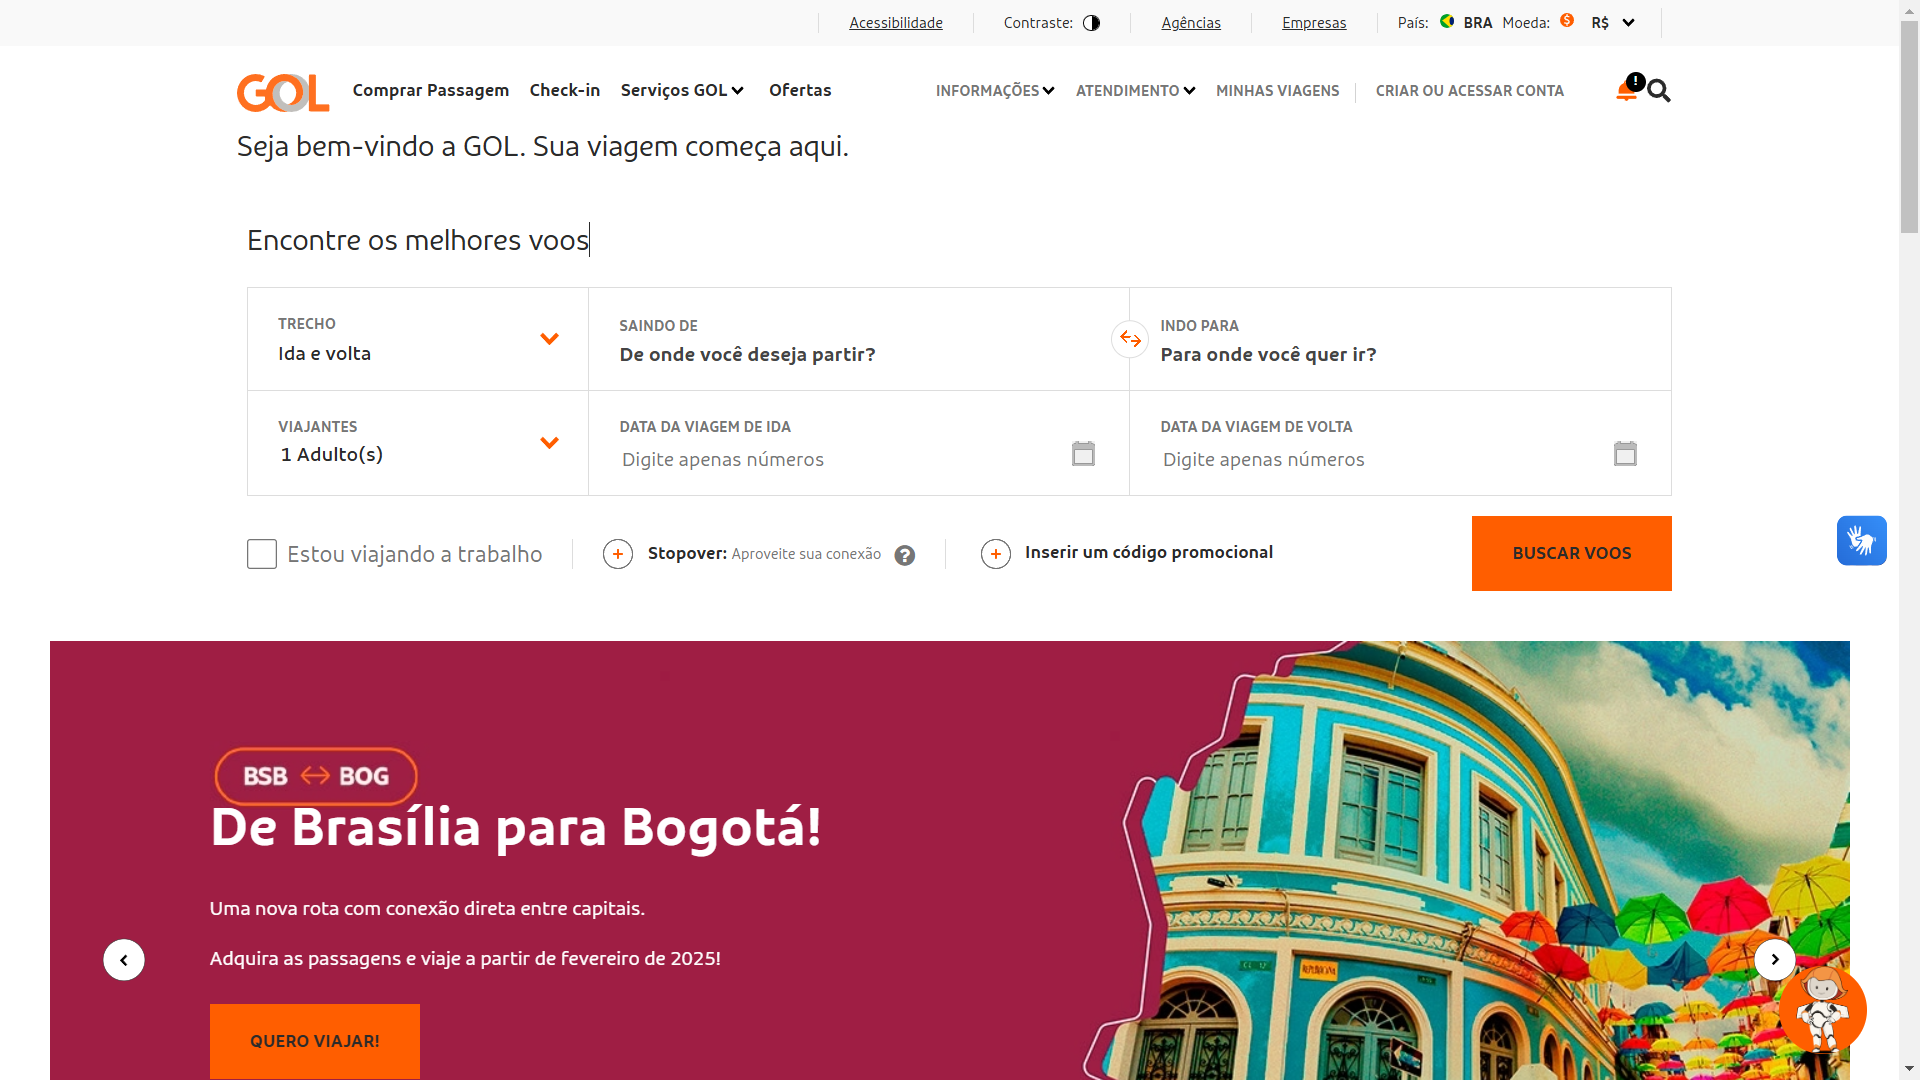
Task: Check 'Estou viajando a trabalho' checkbox
Action: (x=262, y=554)
